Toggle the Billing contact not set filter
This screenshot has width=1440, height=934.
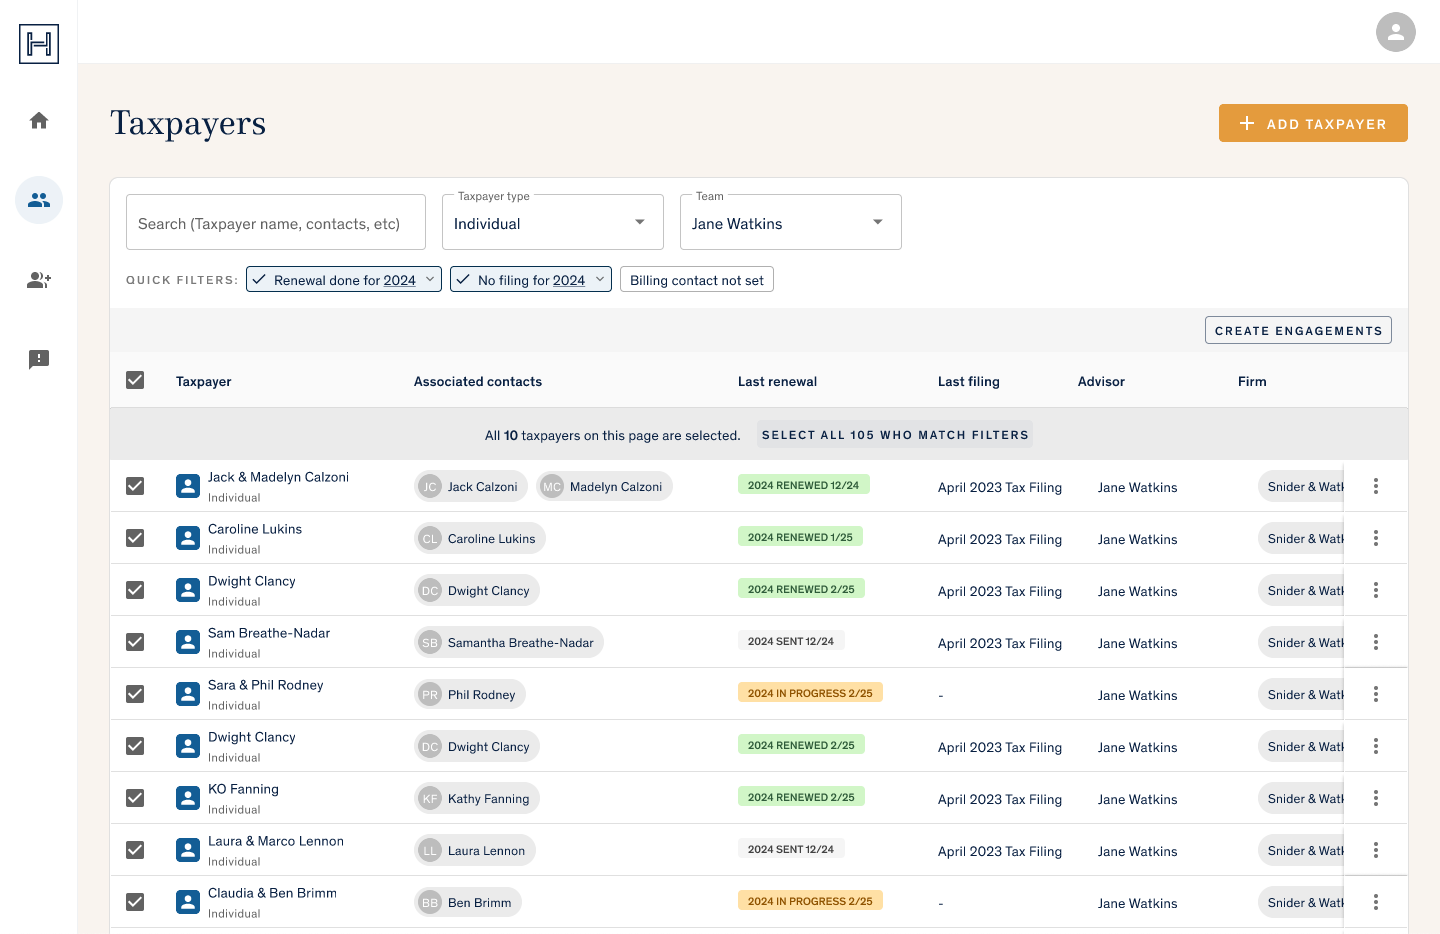697,280
